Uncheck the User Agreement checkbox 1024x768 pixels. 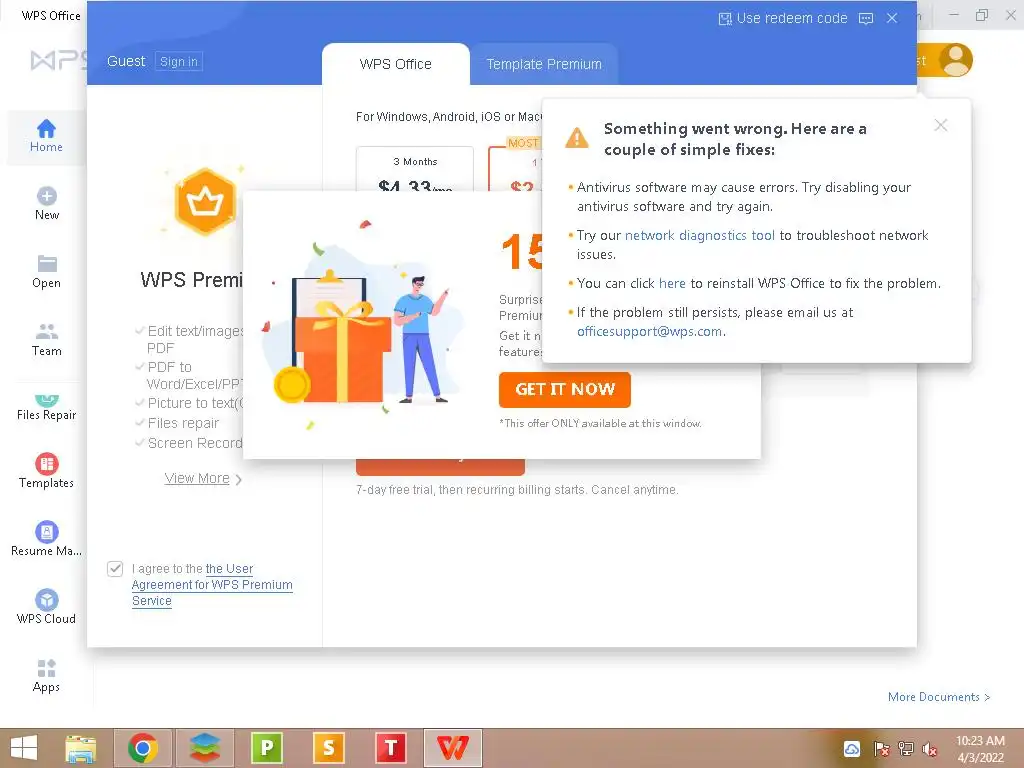click(x=115, y=569)
